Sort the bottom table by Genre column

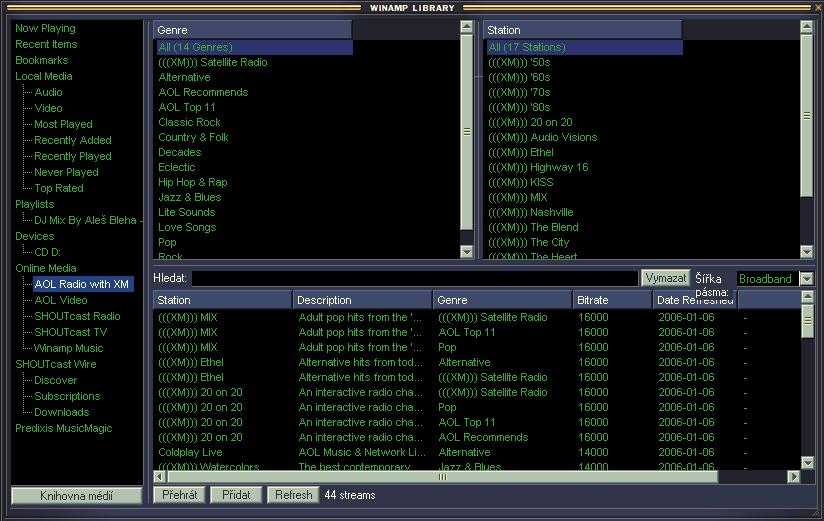coord(502,300)
